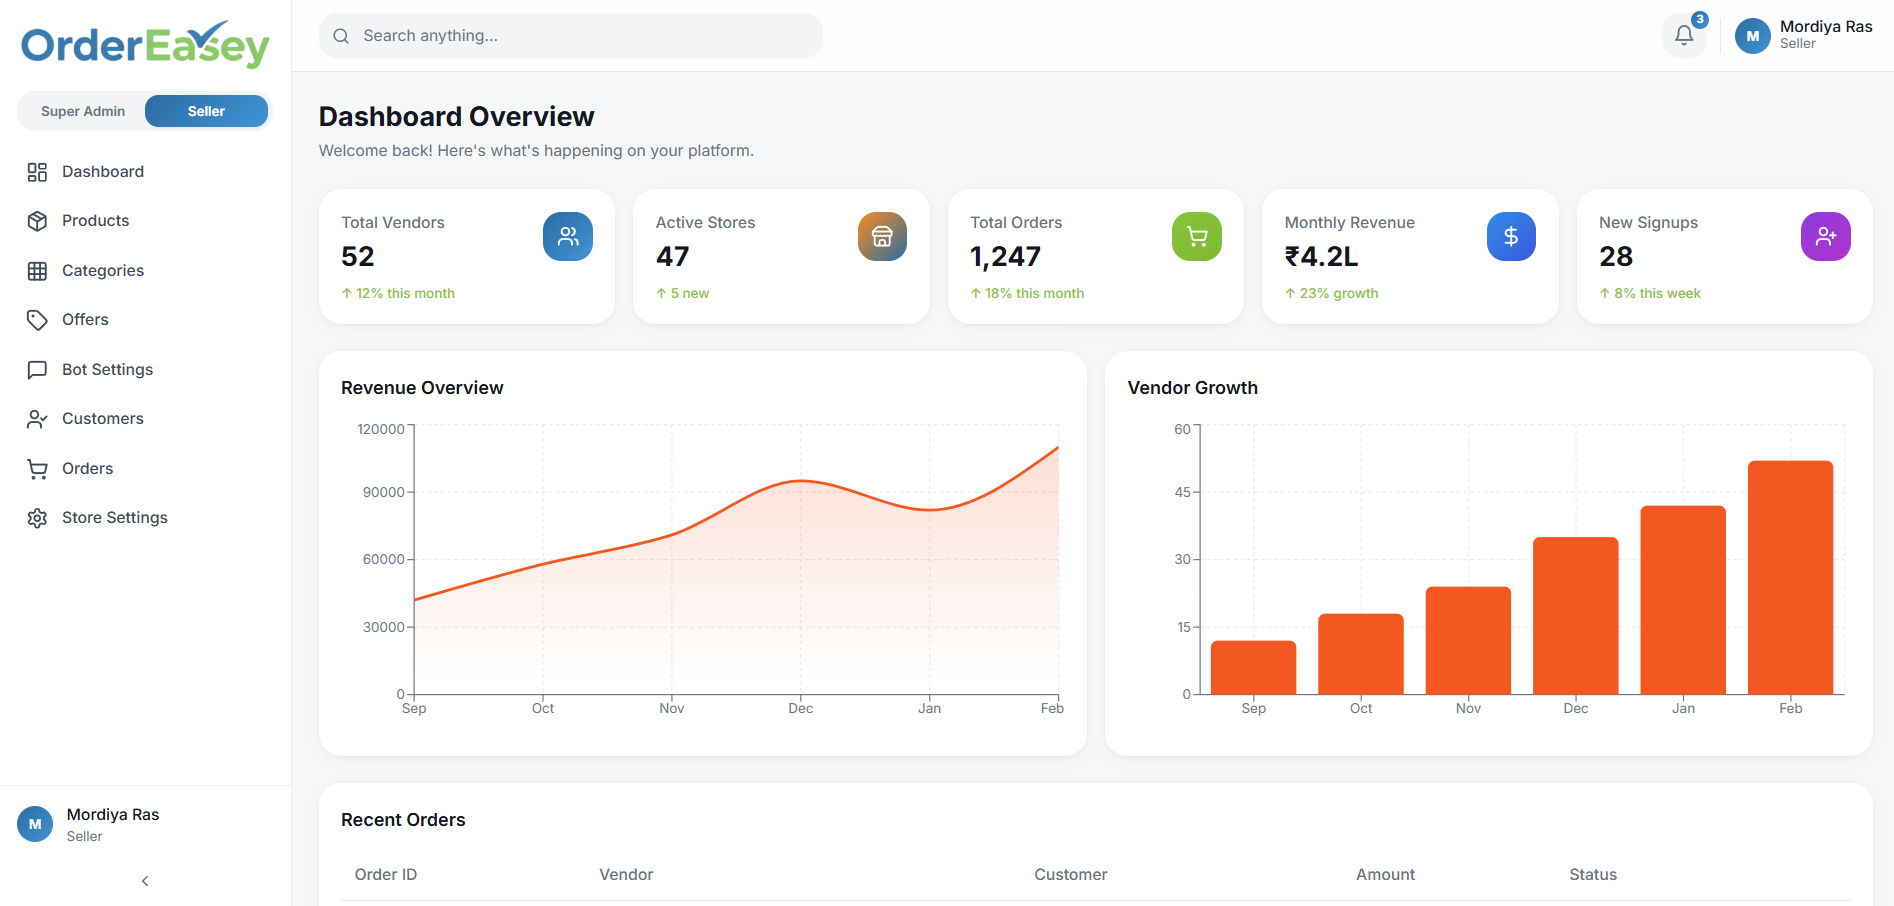Click the OrderEasey logo
Viewport: 1894px width, 906px height.
(143, 44)
